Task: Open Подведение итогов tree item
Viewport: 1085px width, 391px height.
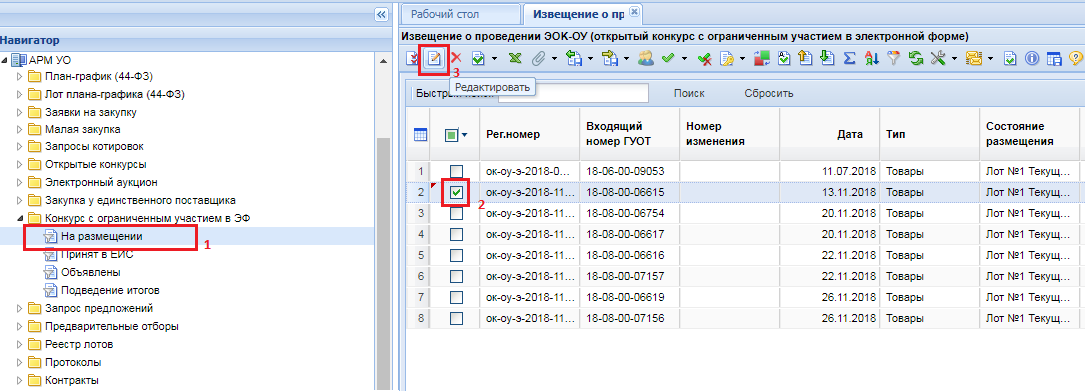Action: [x=110, y=290]
